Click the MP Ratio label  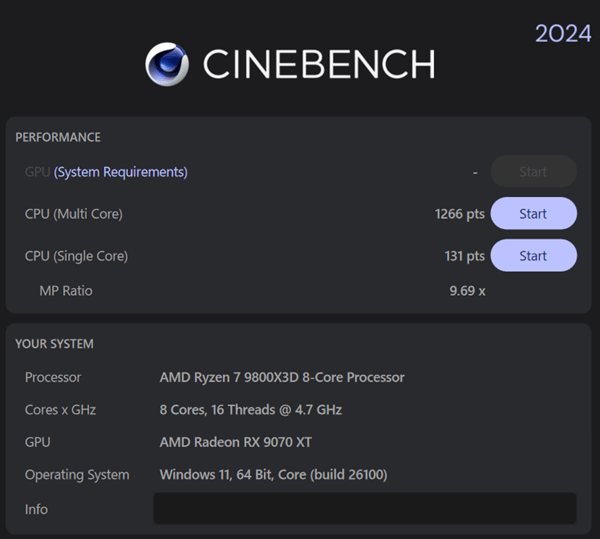[x=66, y=291]
